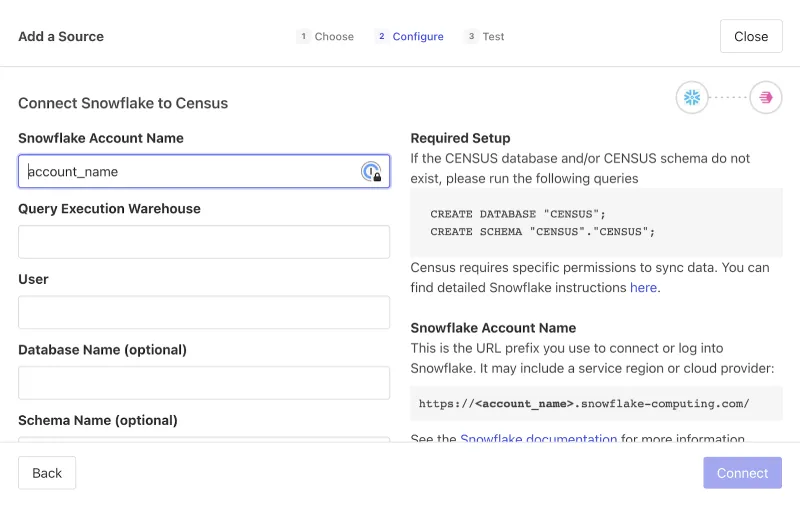Screen dimensions: 800x508
Task: Close the Add a Source dialog
Action: coord(751,37)
